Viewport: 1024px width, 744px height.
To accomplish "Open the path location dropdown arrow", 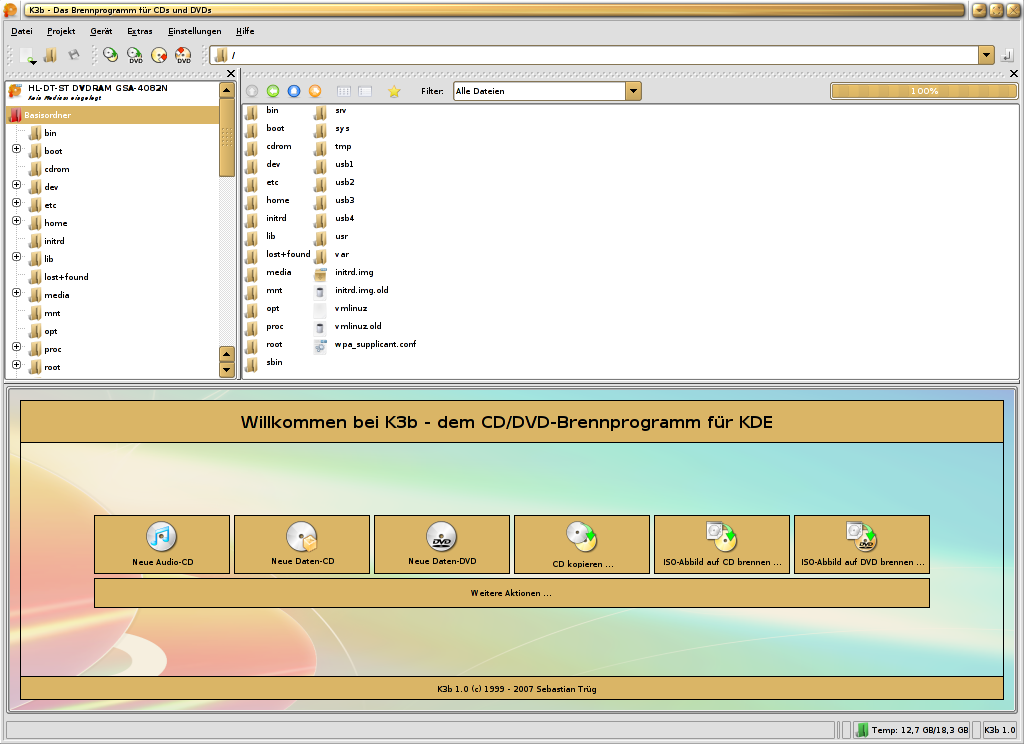I will tap(986, 56).
